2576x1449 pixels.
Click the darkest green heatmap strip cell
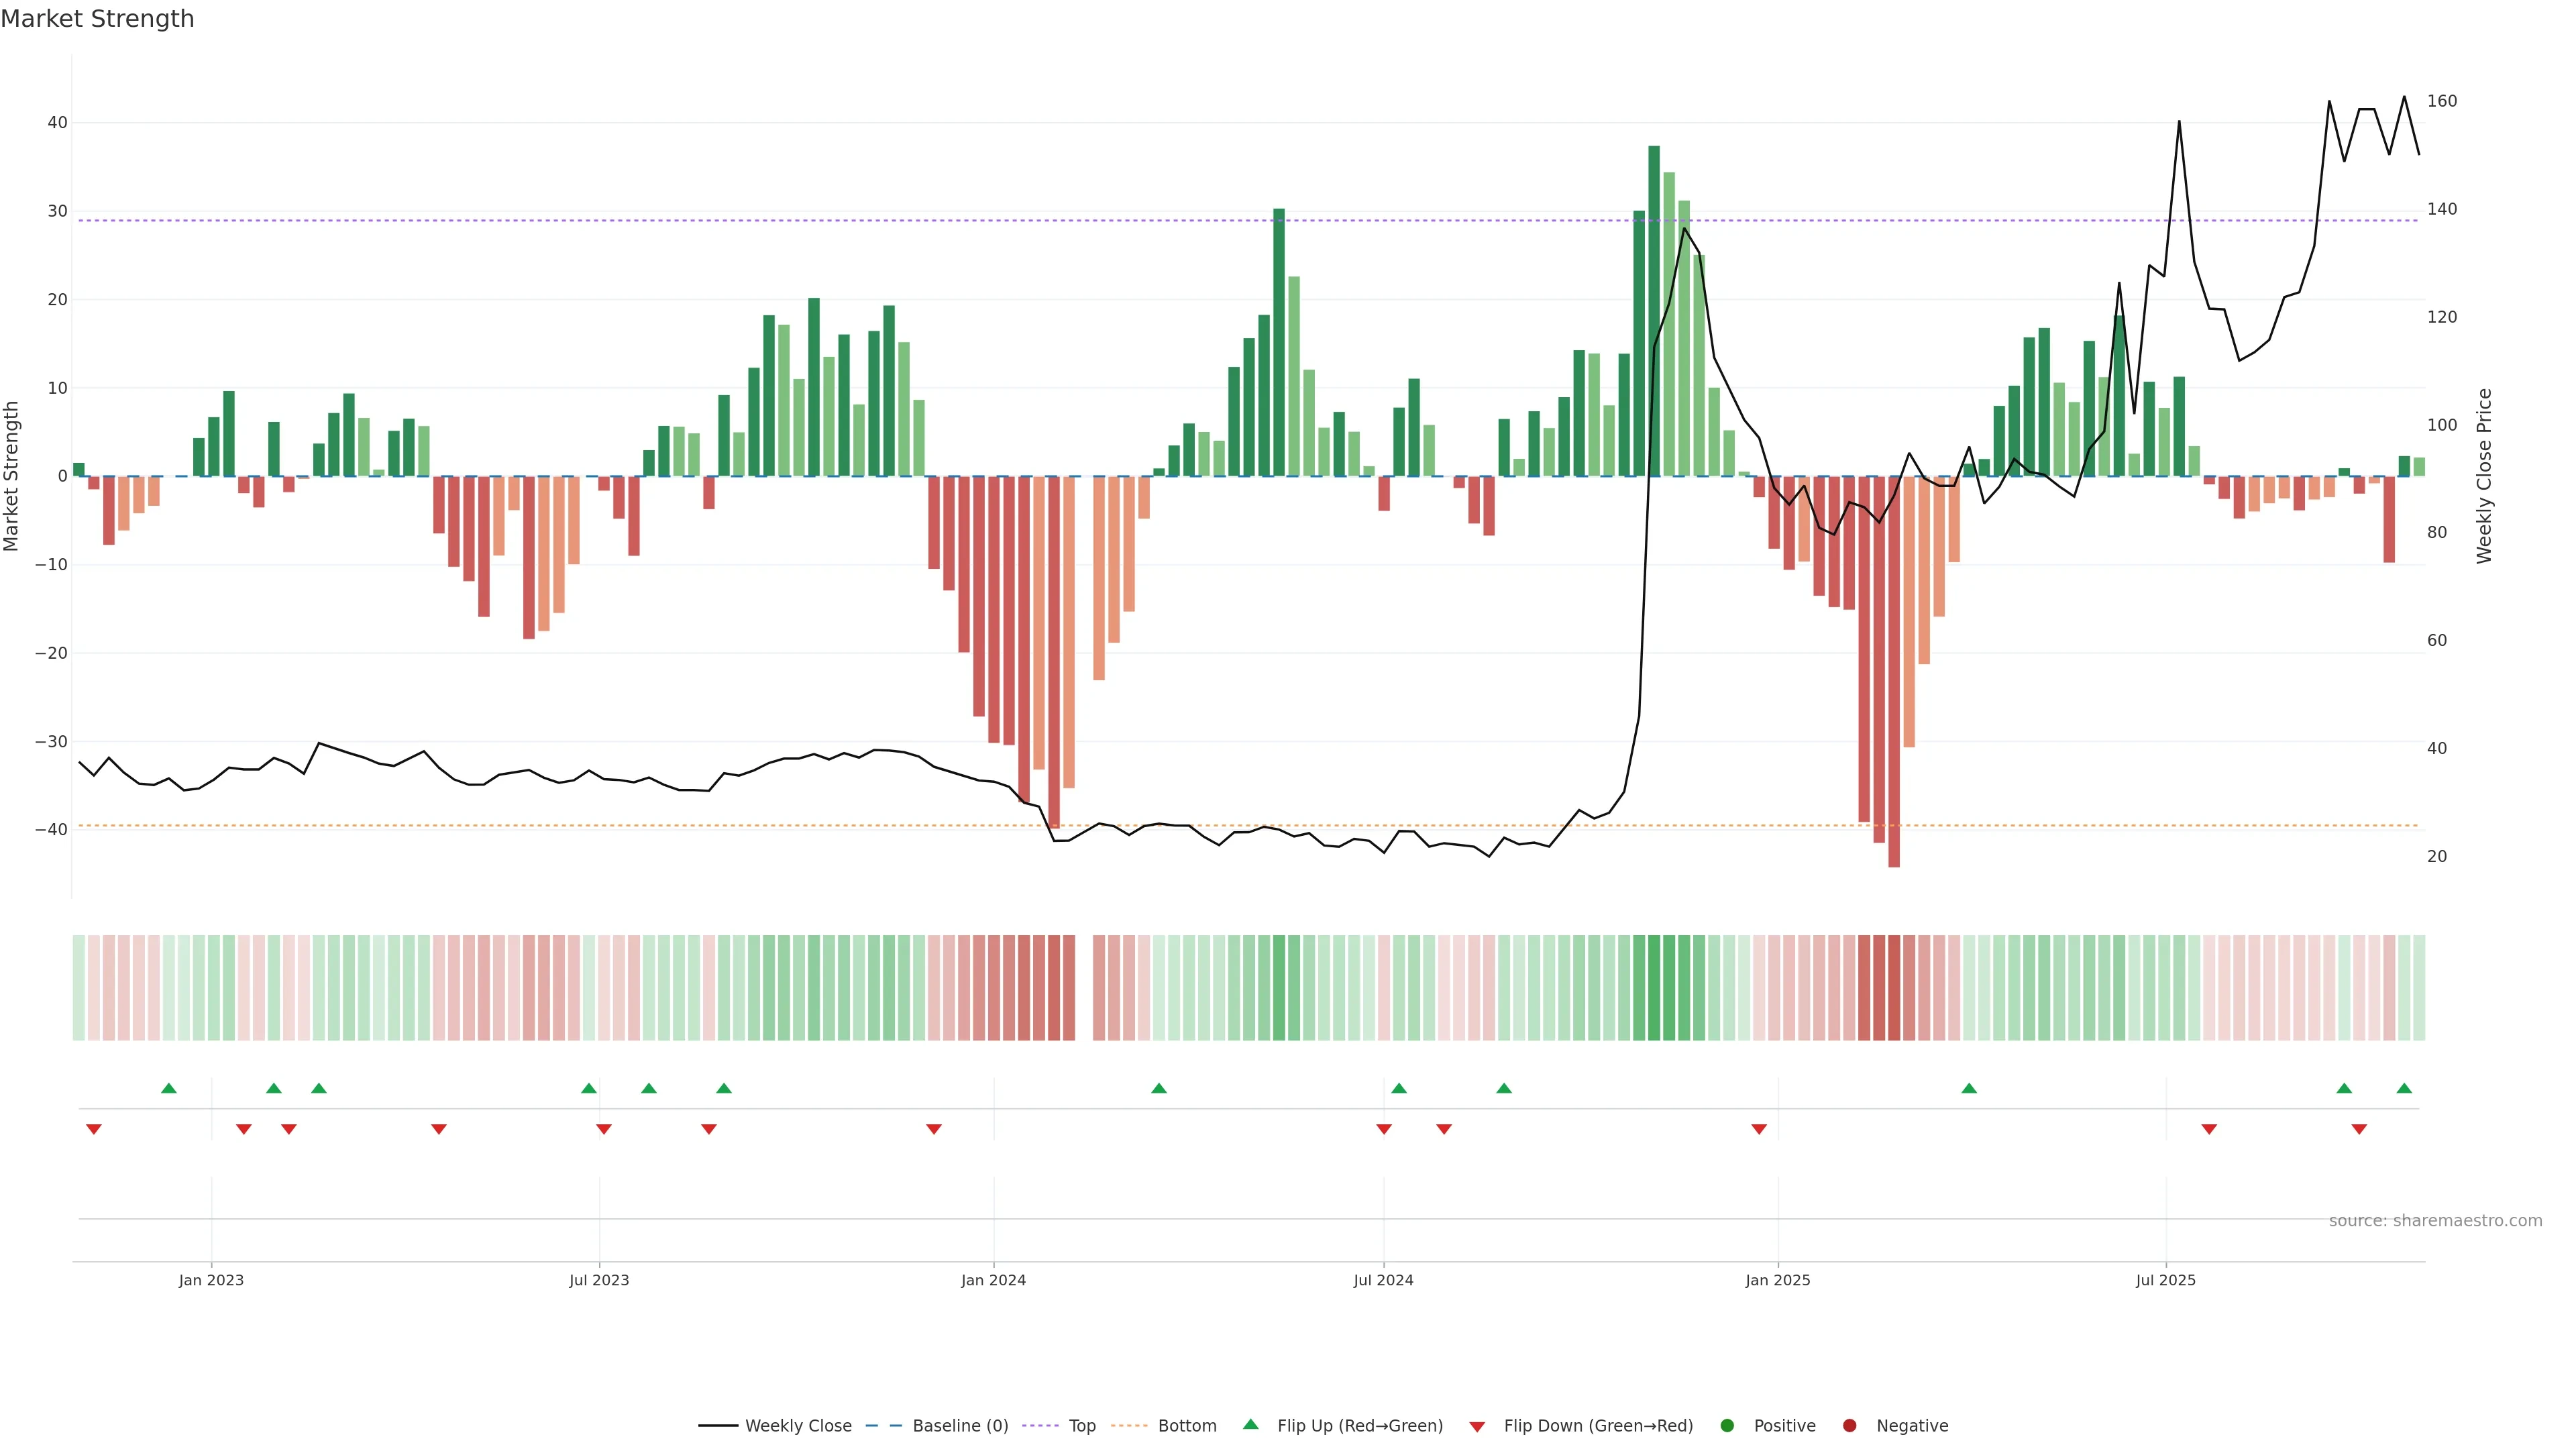click(x=1654, y=987)
